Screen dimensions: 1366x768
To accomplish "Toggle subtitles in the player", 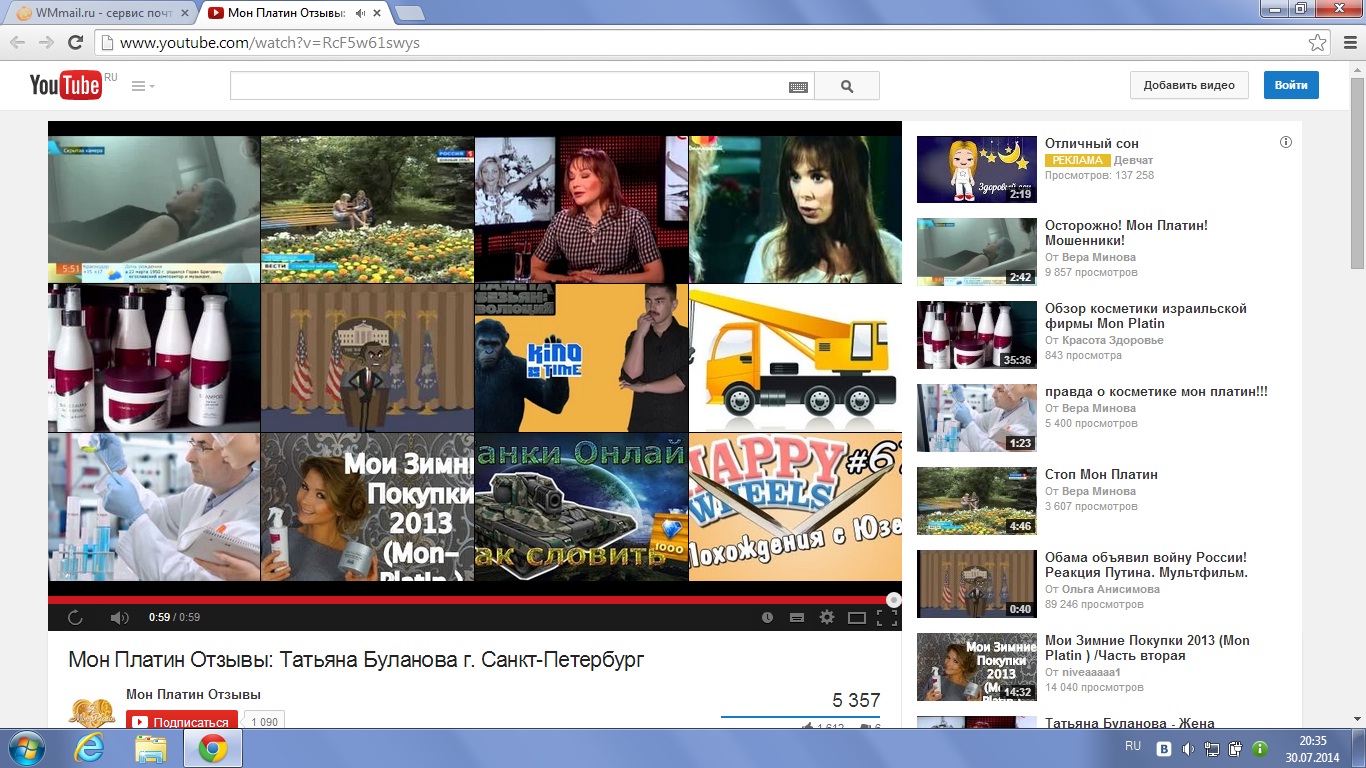I will click(x=797, y=618).
